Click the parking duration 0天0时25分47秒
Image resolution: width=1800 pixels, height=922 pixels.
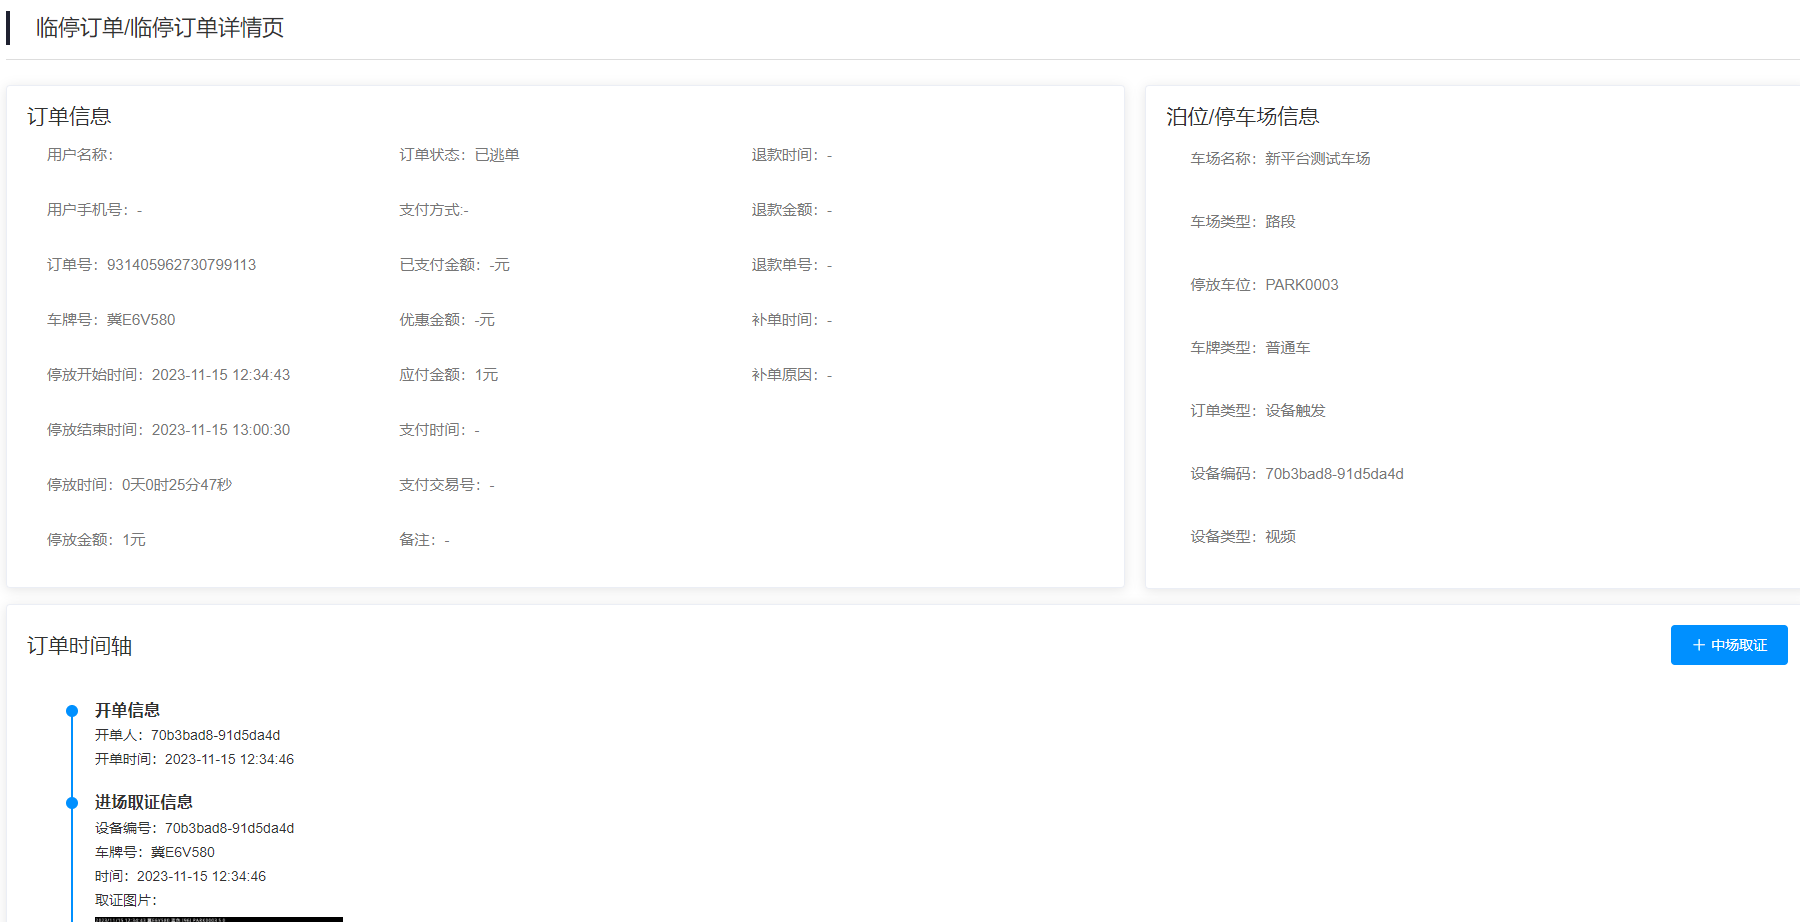click(177, 485)
